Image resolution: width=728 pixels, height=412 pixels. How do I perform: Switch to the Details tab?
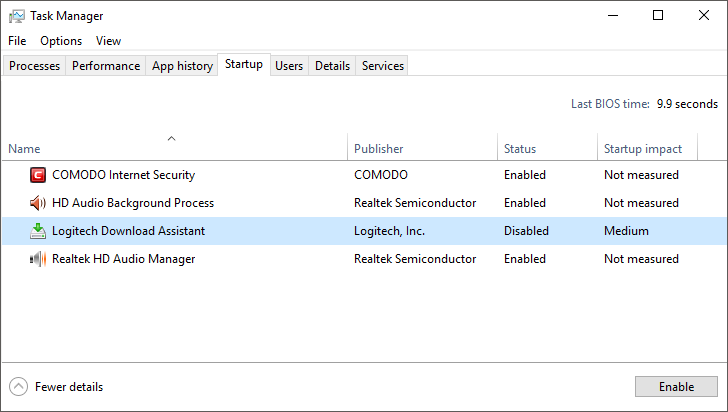tap(332, 66)
